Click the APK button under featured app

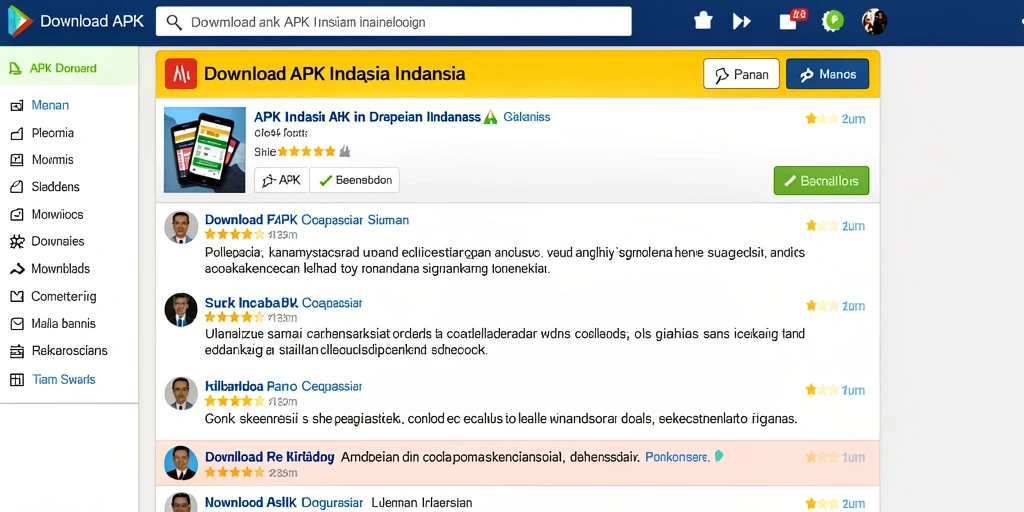281,180
